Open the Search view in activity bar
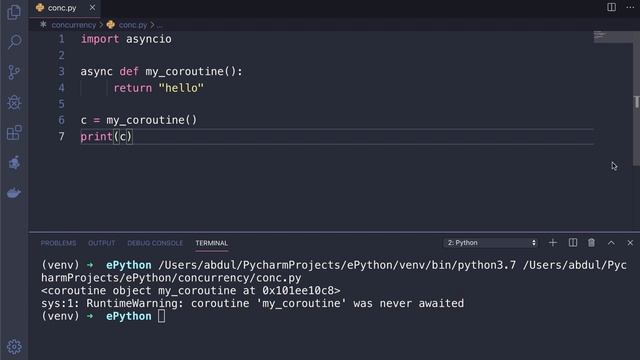Image resolution: width=640 pixels, height=360 pixels. [x=14, y=42]
